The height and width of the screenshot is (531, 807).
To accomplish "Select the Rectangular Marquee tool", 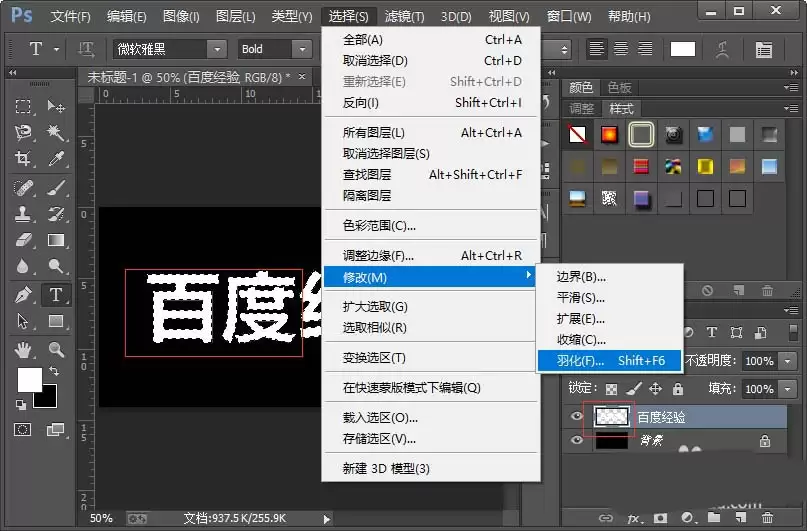I will (x=23, y=107).
